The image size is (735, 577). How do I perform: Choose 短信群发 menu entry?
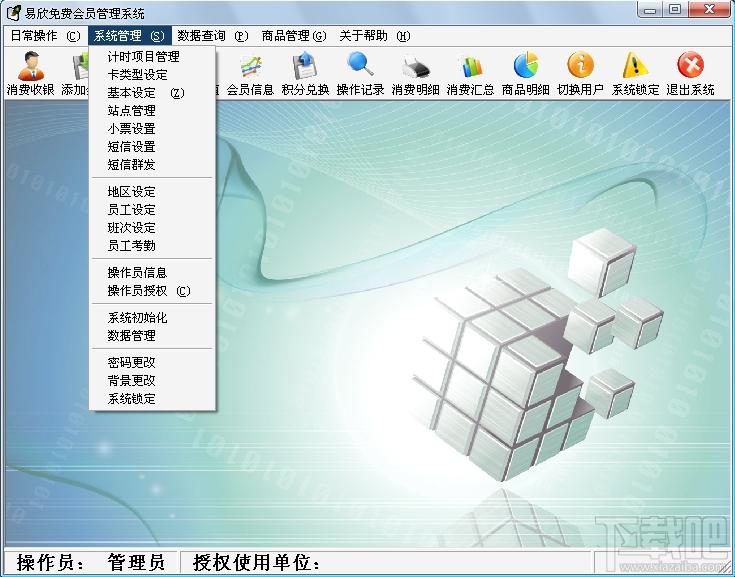point(152,165)
